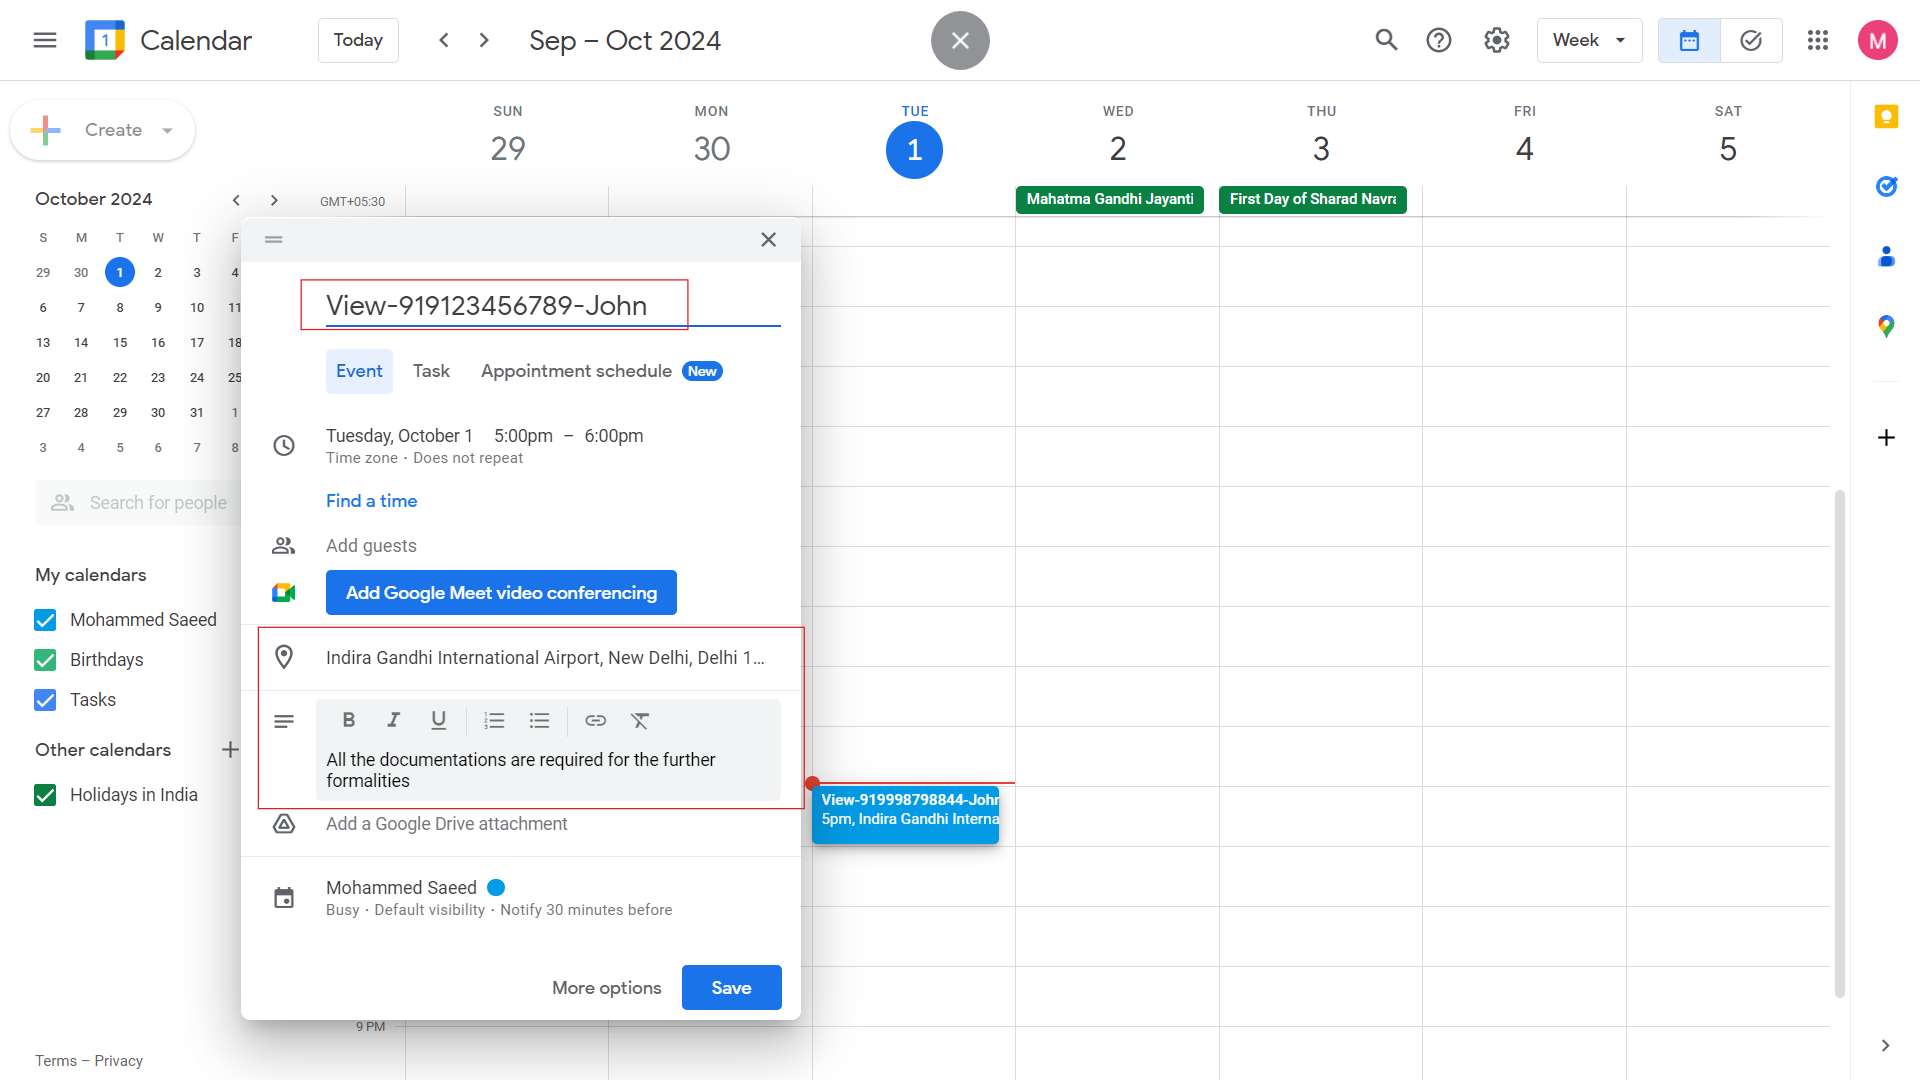Screen dimensions: 1920x1080
Task: Save the new event
Action: (731, 987)
